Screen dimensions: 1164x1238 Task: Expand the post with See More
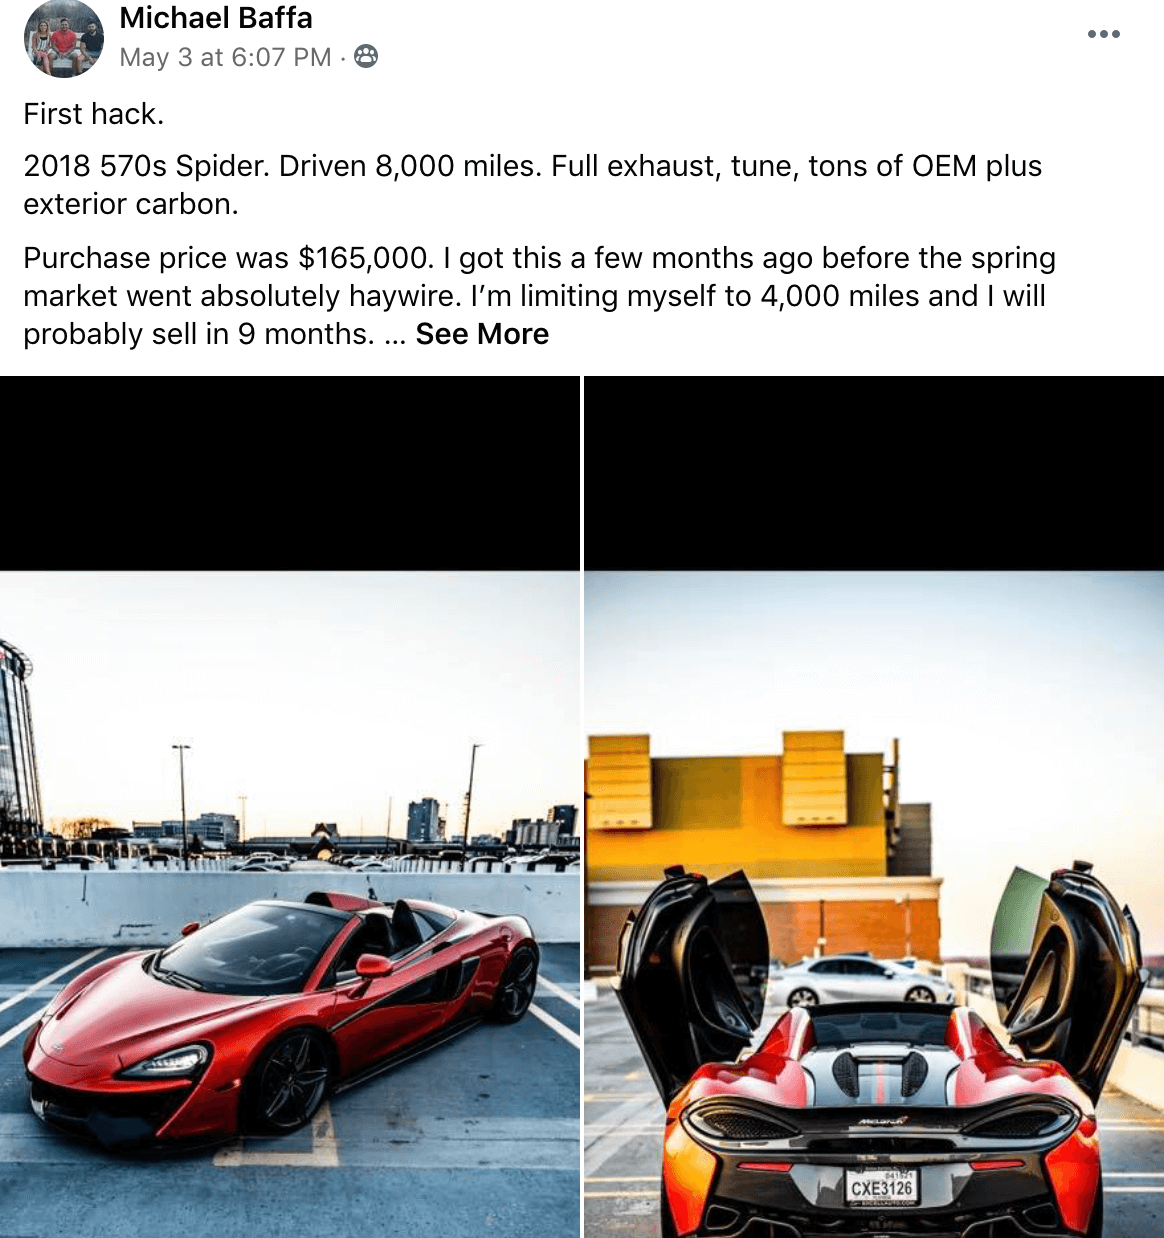coord(482,334)
